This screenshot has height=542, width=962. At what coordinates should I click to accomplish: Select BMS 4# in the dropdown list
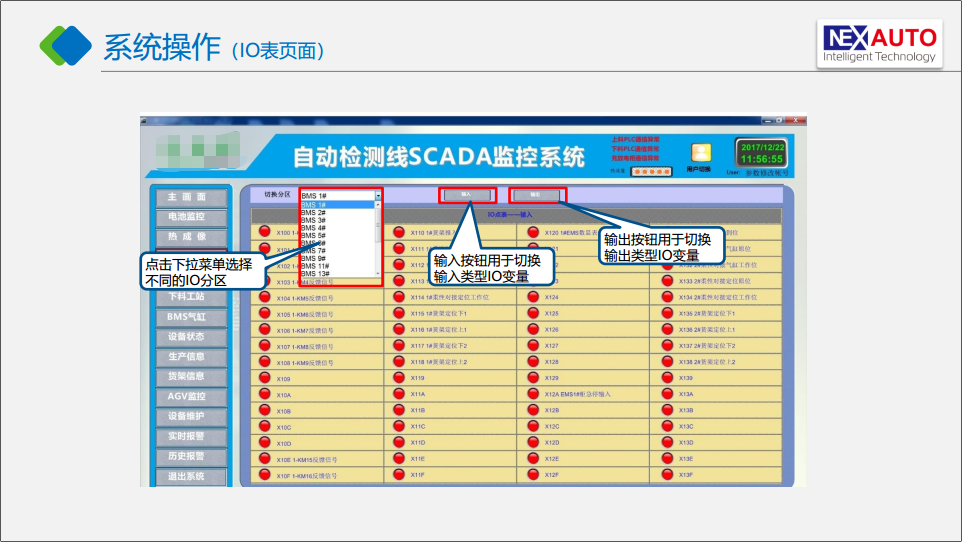click(337, 228)
